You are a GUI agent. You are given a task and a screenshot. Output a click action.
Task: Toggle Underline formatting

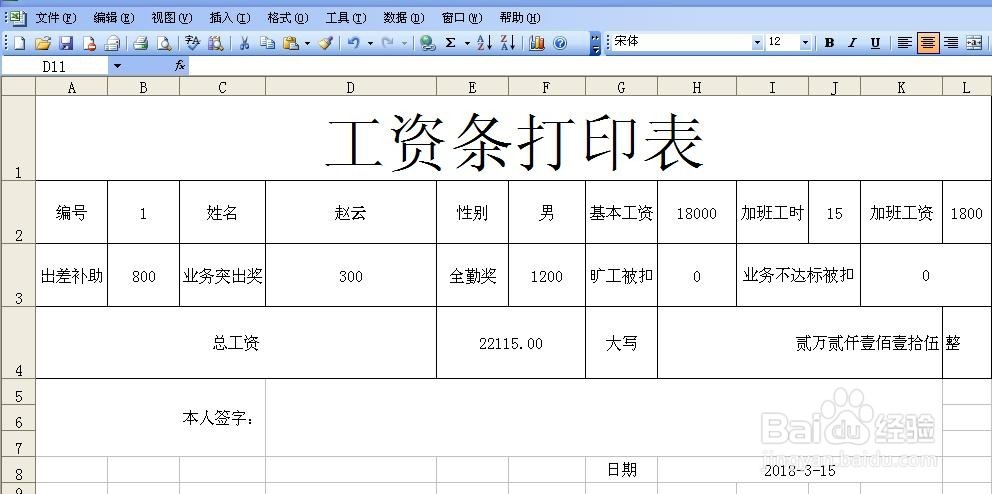(x=876, y=43)
